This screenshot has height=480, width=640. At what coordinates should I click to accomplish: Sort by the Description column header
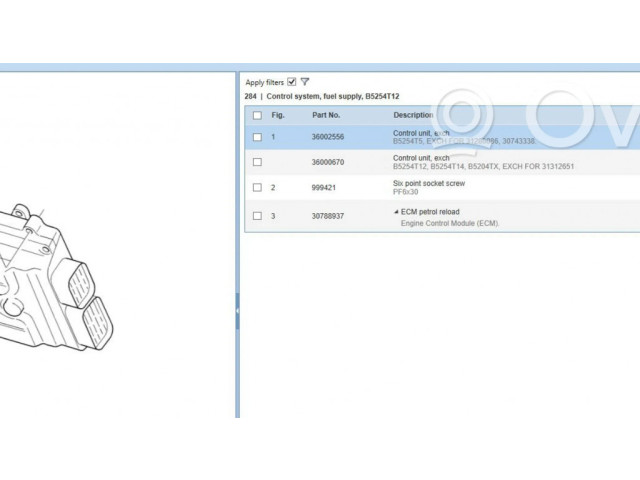(x=413, y=115)
